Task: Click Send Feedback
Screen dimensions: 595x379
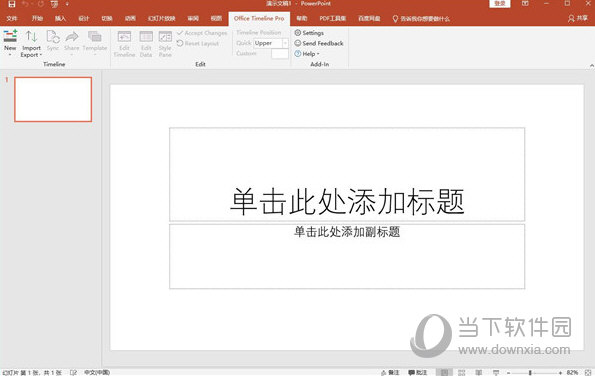Action: [319, 43]
